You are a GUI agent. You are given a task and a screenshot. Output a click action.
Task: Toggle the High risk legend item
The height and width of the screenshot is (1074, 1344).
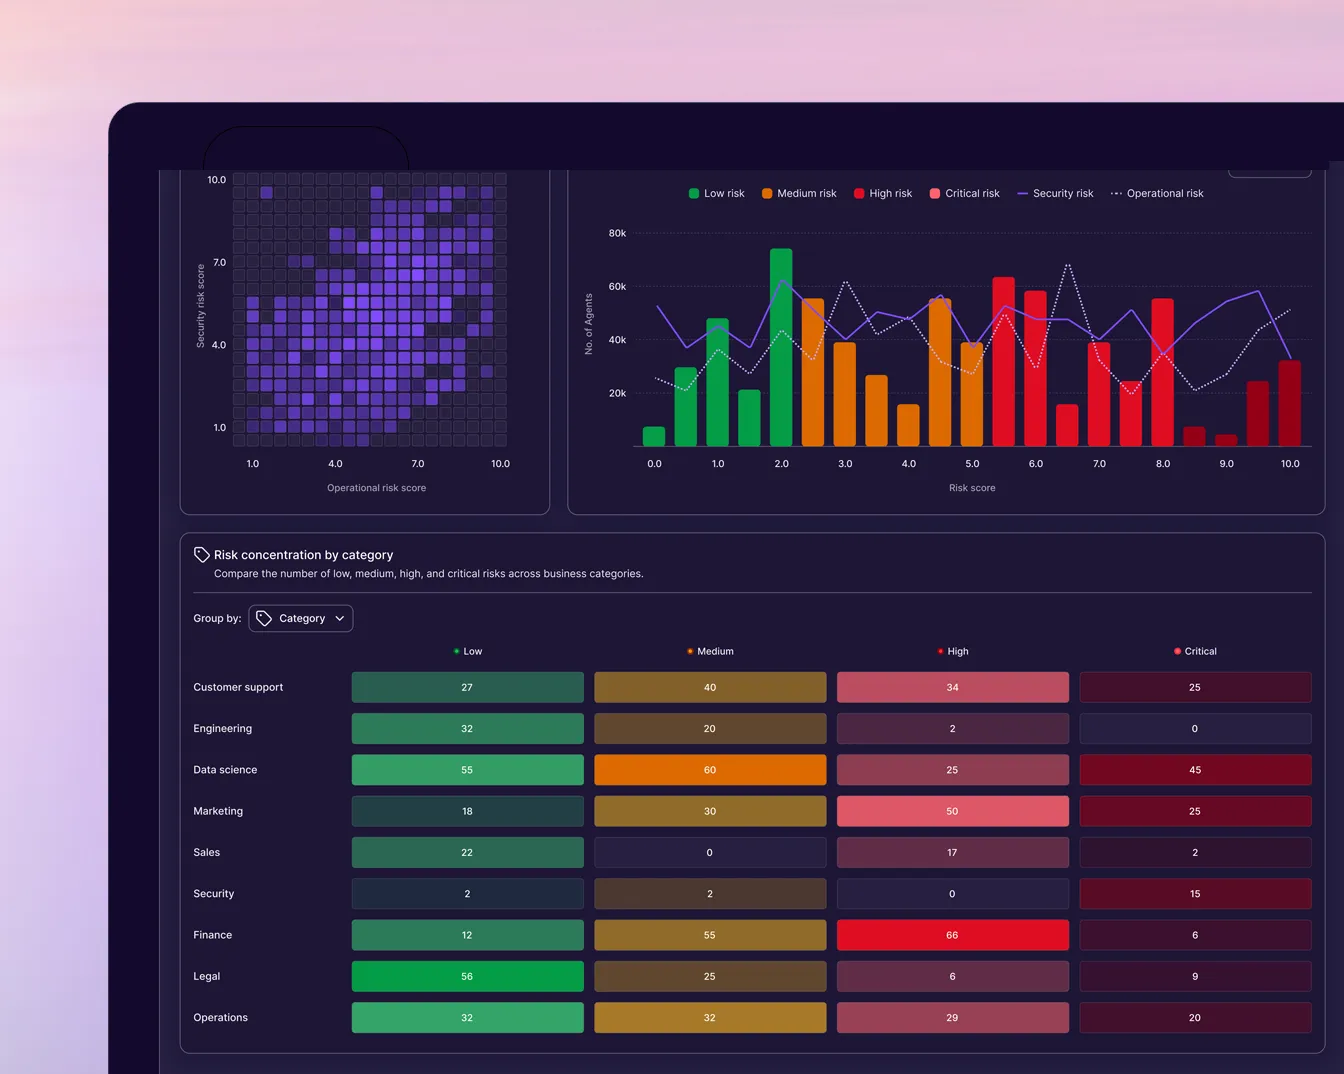(x=883, y=193)
